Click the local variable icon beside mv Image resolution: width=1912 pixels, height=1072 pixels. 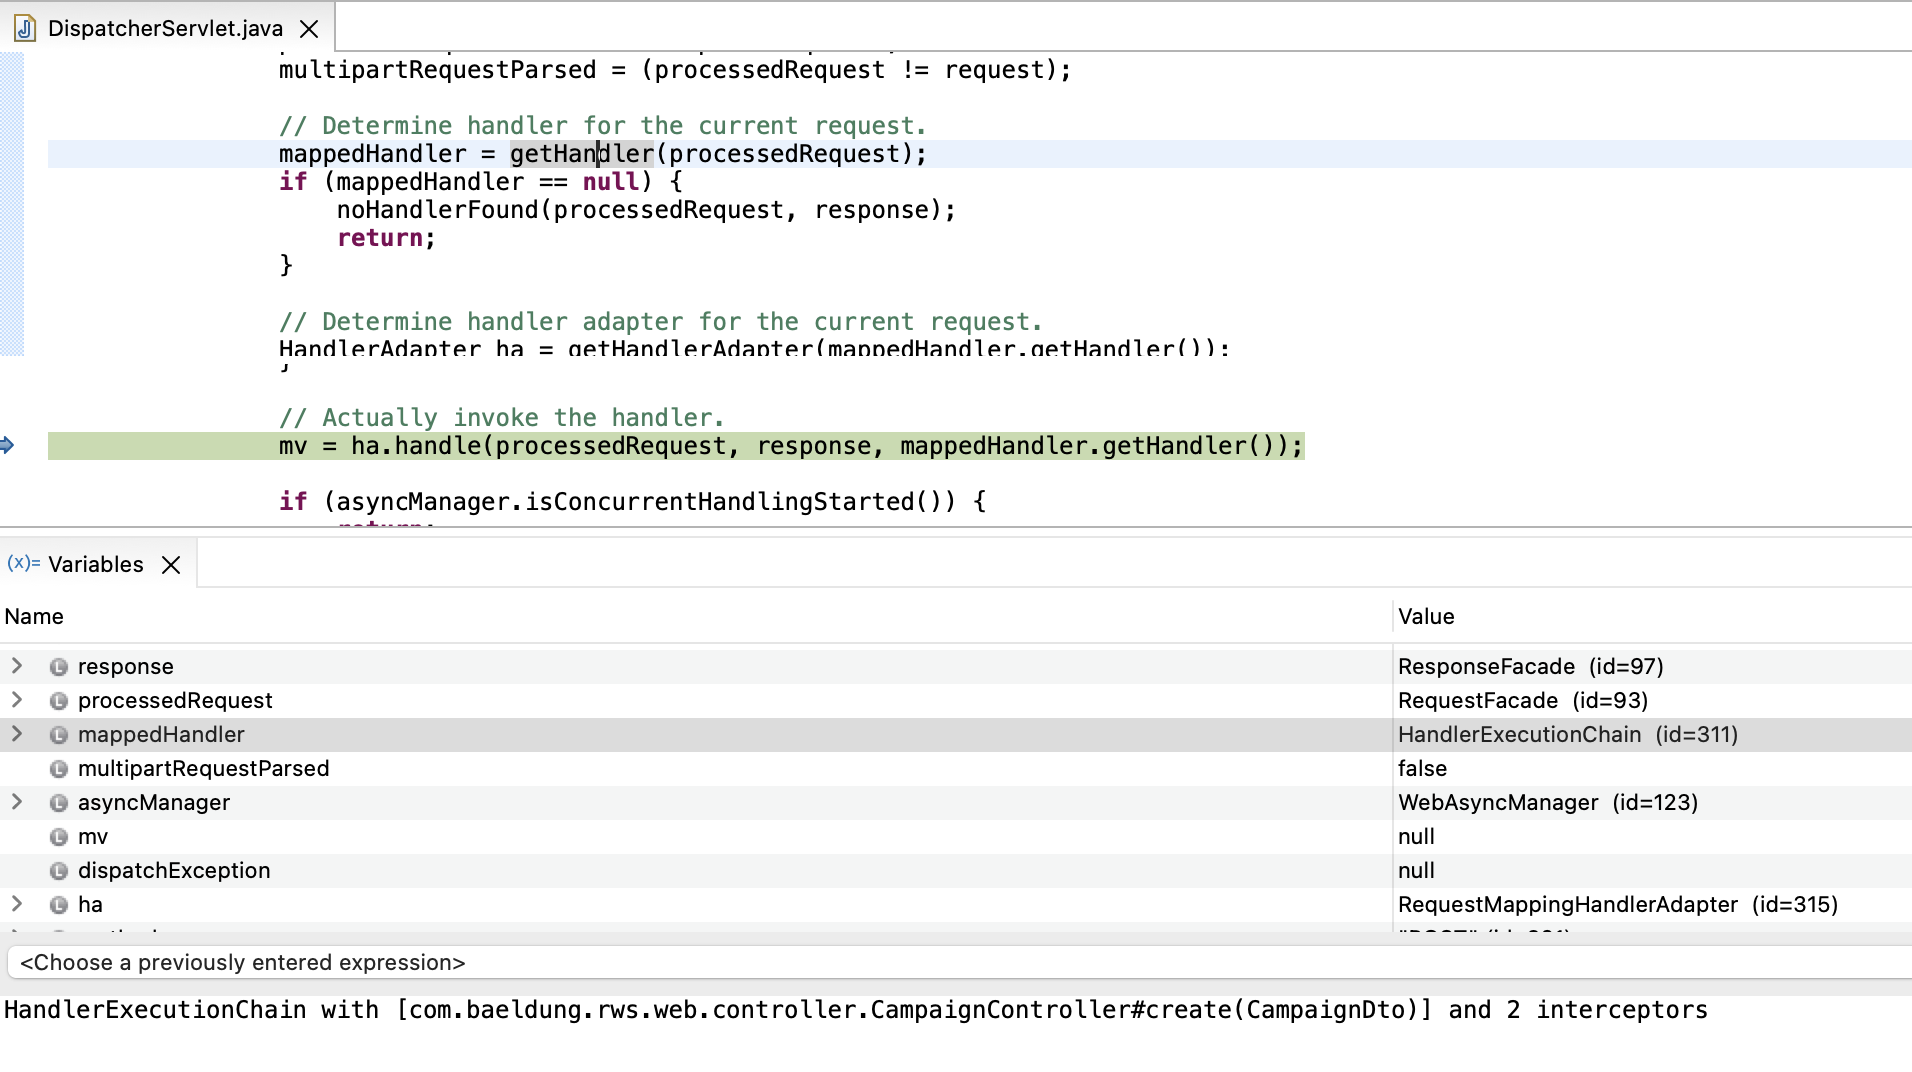coord(59,837)
